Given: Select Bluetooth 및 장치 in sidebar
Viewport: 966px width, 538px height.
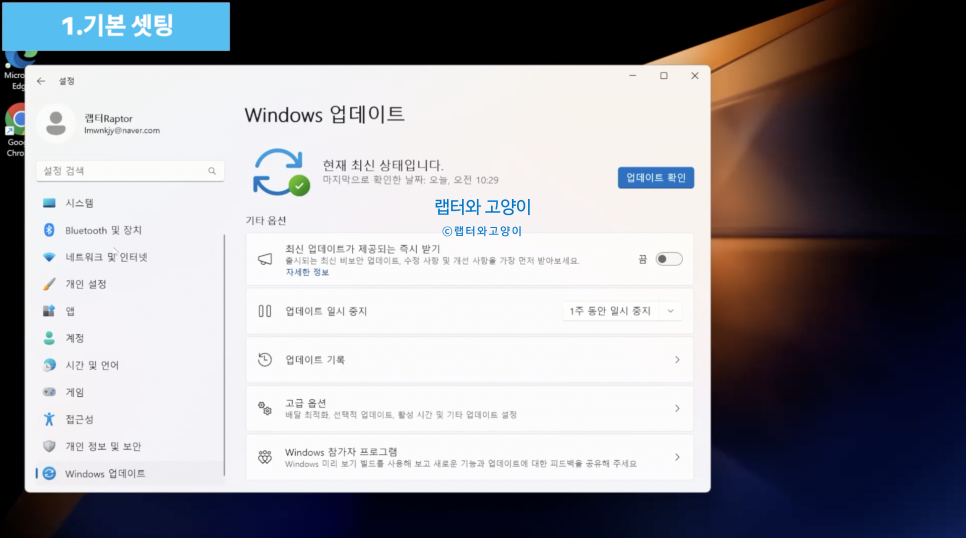Looking at the screenshot, I should tap(129, 230).
